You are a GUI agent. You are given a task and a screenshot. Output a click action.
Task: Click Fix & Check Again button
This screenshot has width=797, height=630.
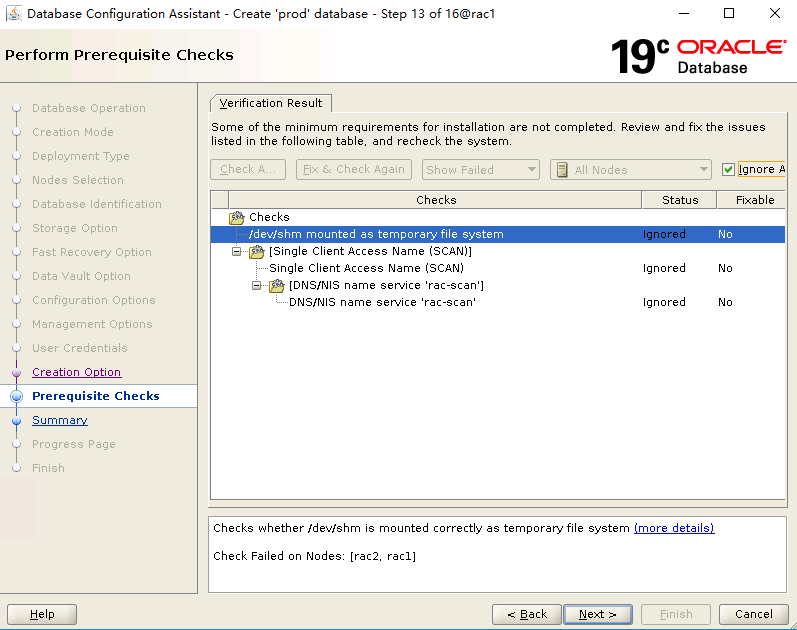pyautogui.click(x=354, y=169)
